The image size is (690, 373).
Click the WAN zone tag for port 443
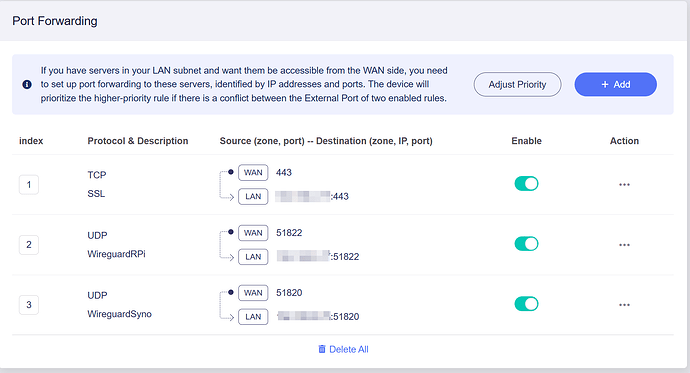253,172
